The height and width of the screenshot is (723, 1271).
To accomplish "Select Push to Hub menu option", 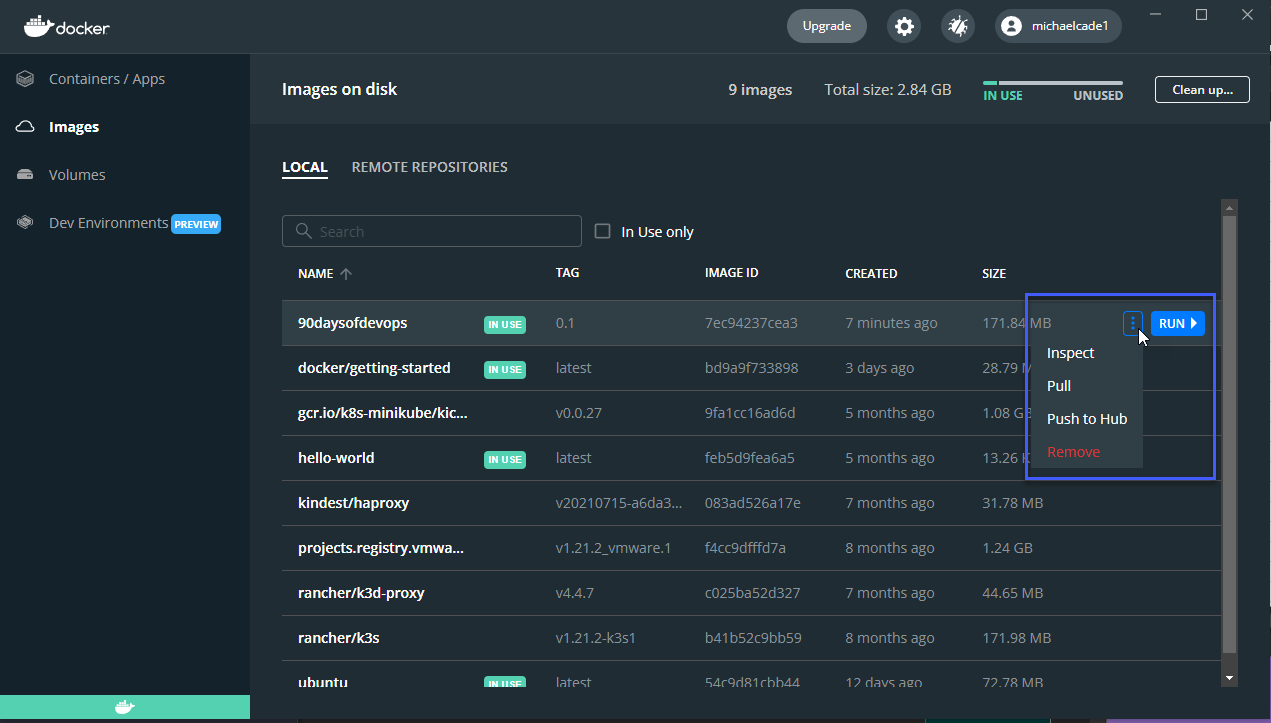I will pos(1086,419).
